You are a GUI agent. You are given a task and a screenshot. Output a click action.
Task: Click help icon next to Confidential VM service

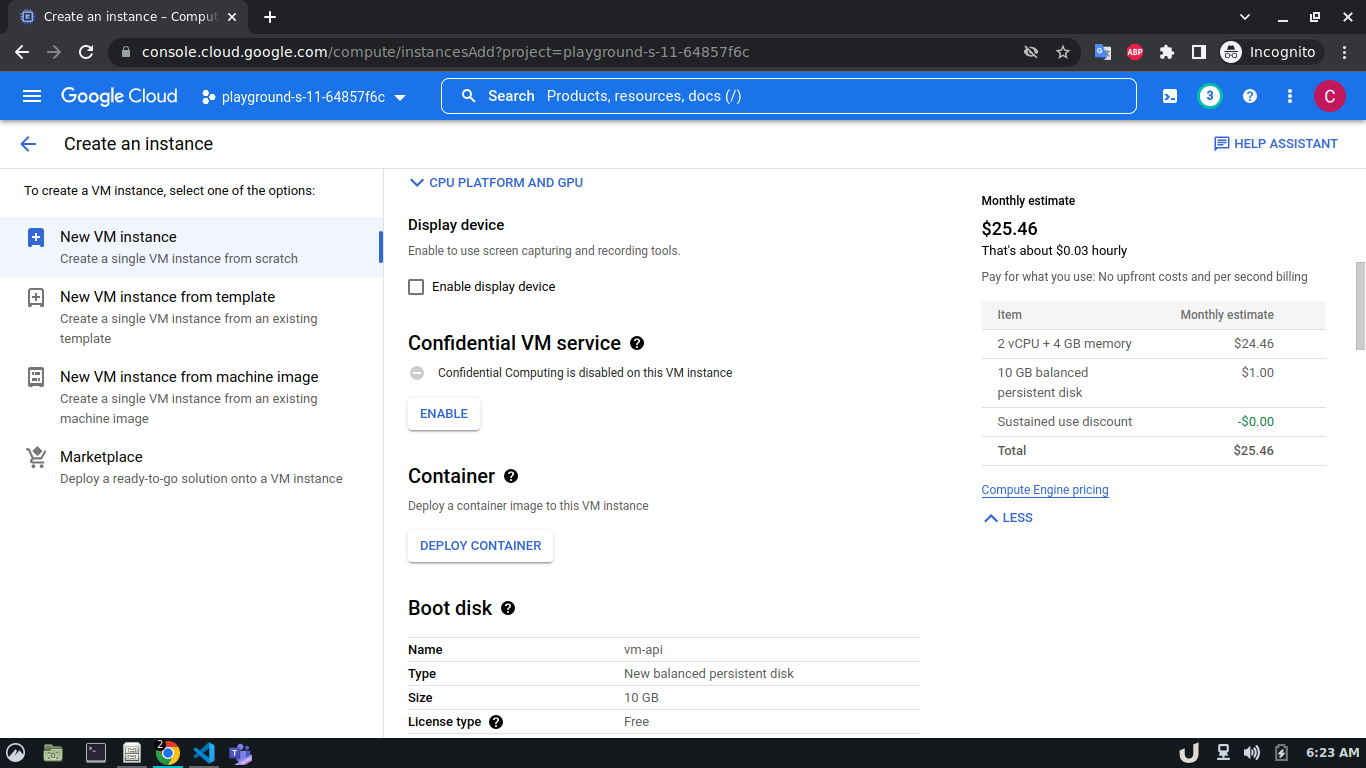pyautogui.click(x=637, y=343)
